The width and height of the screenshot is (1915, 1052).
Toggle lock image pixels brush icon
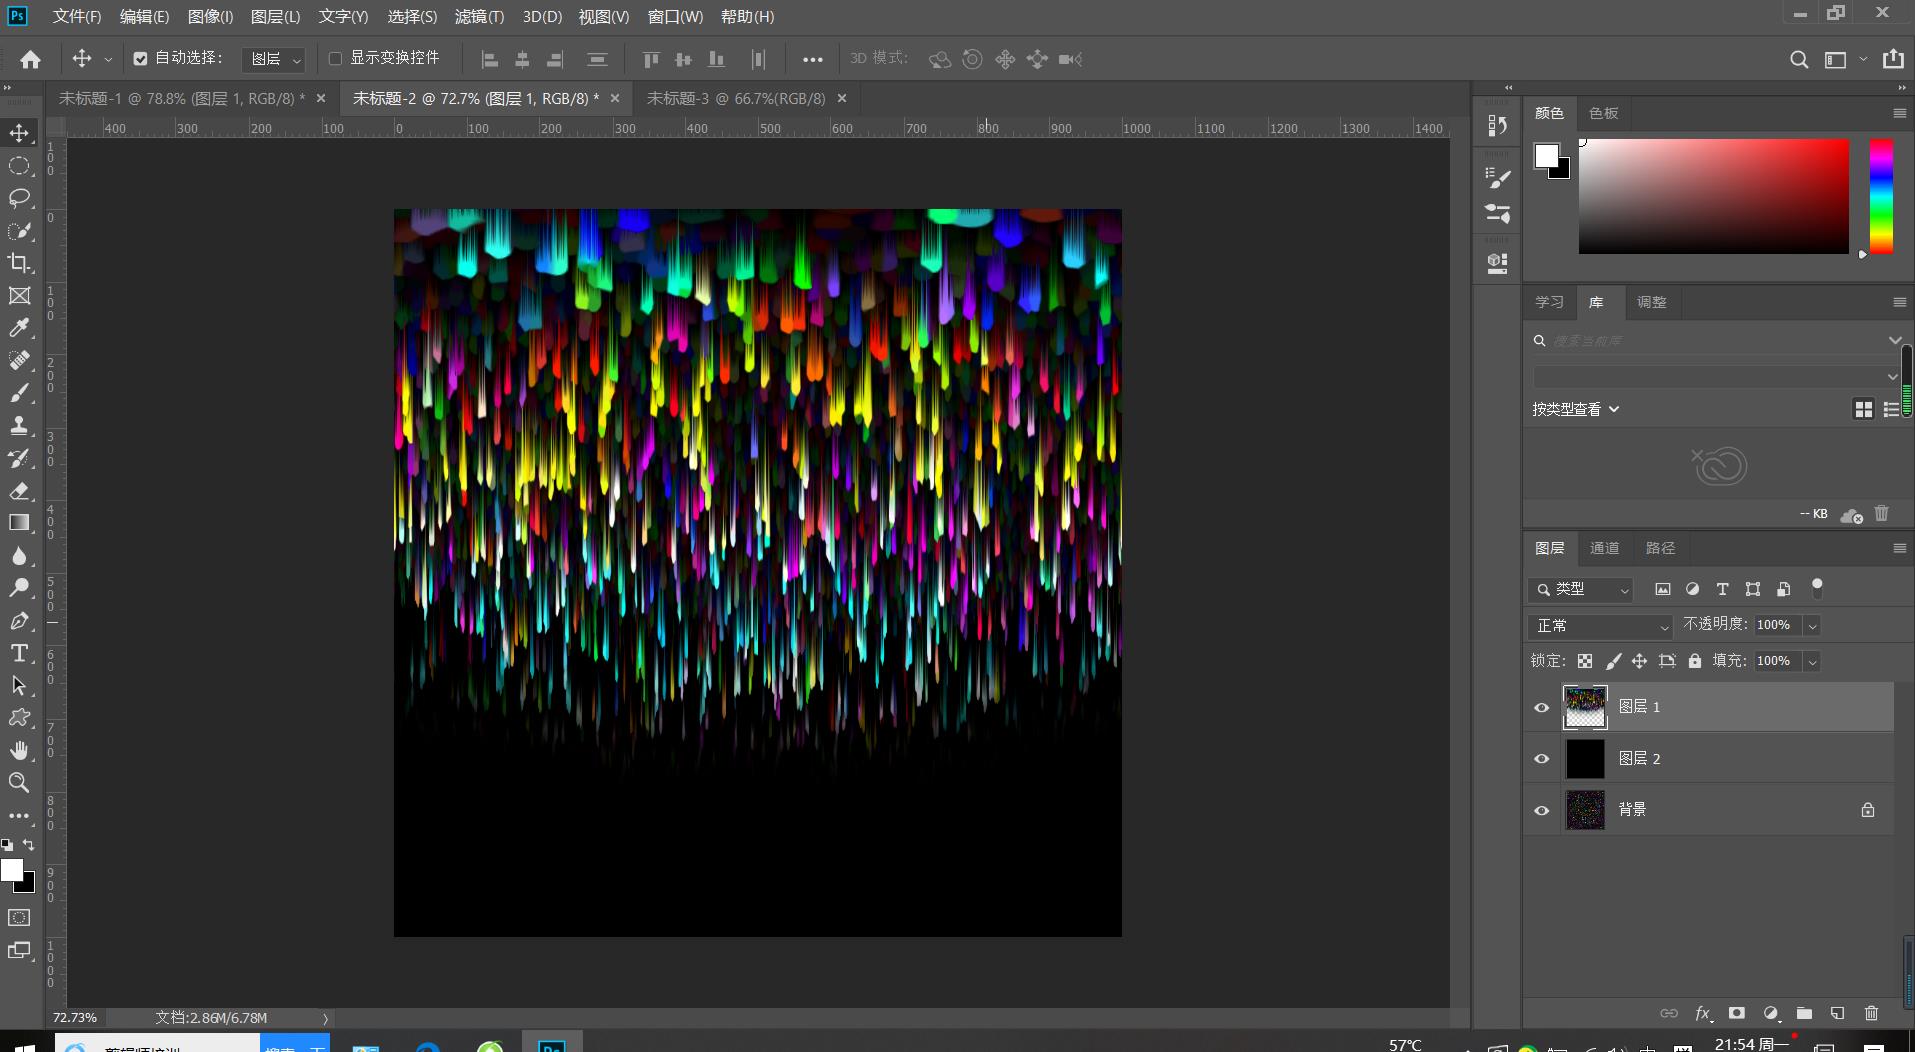click(x=1613, y=661)
